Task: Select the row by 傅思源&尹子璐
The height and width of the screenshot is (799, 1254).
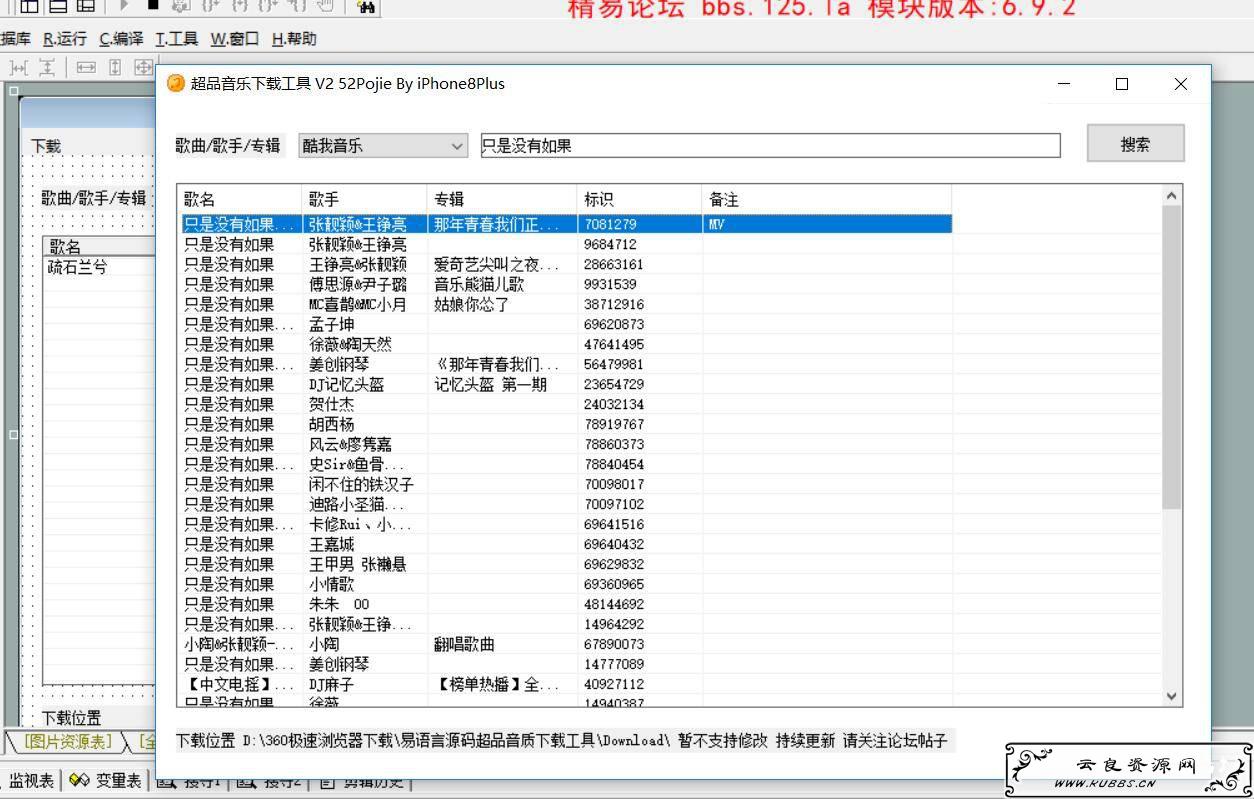Action: (566, 284)
